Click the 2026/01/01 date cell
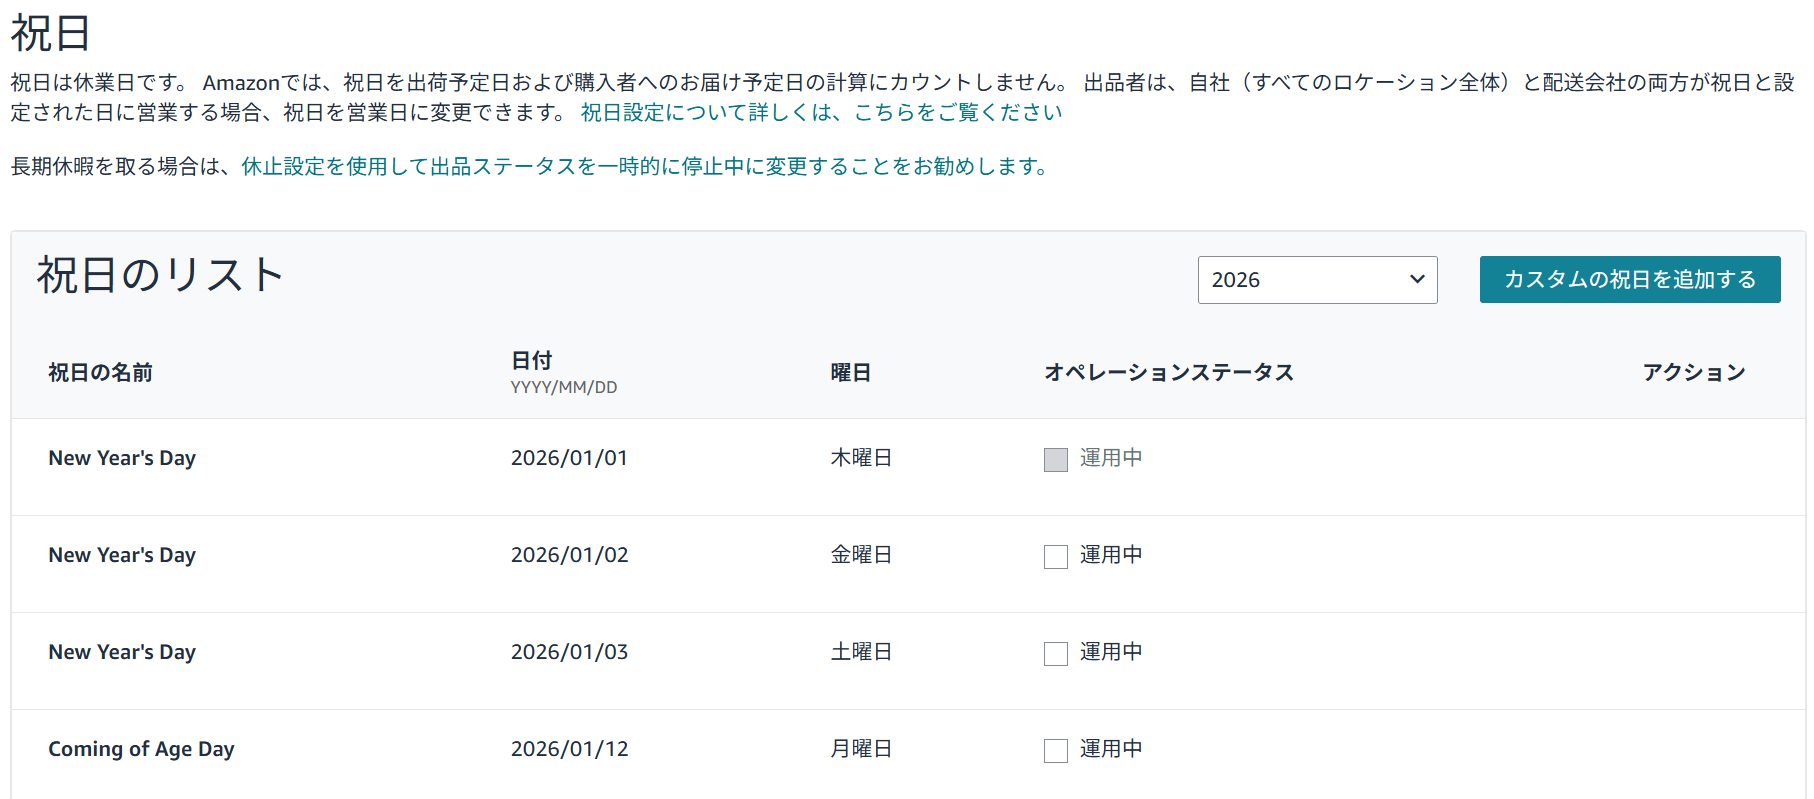The width and height of the screenshot is (1814, 799). coord(569,458)
